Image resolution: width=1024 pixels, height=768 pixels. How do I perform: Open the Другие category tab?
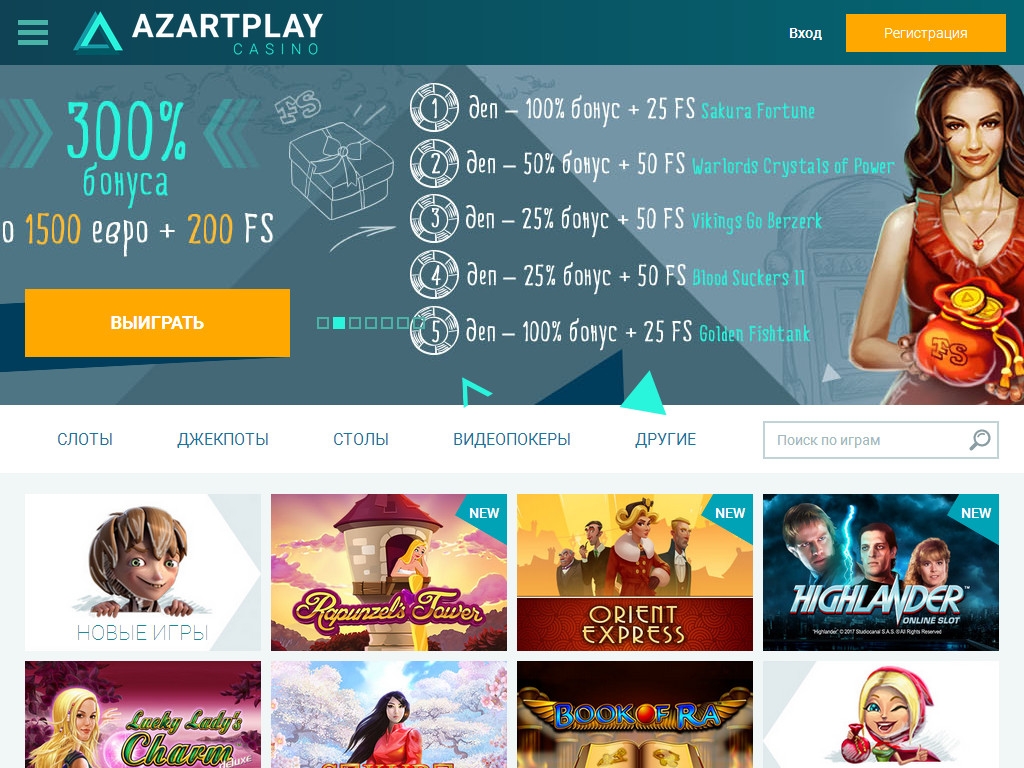click(665, 439)
